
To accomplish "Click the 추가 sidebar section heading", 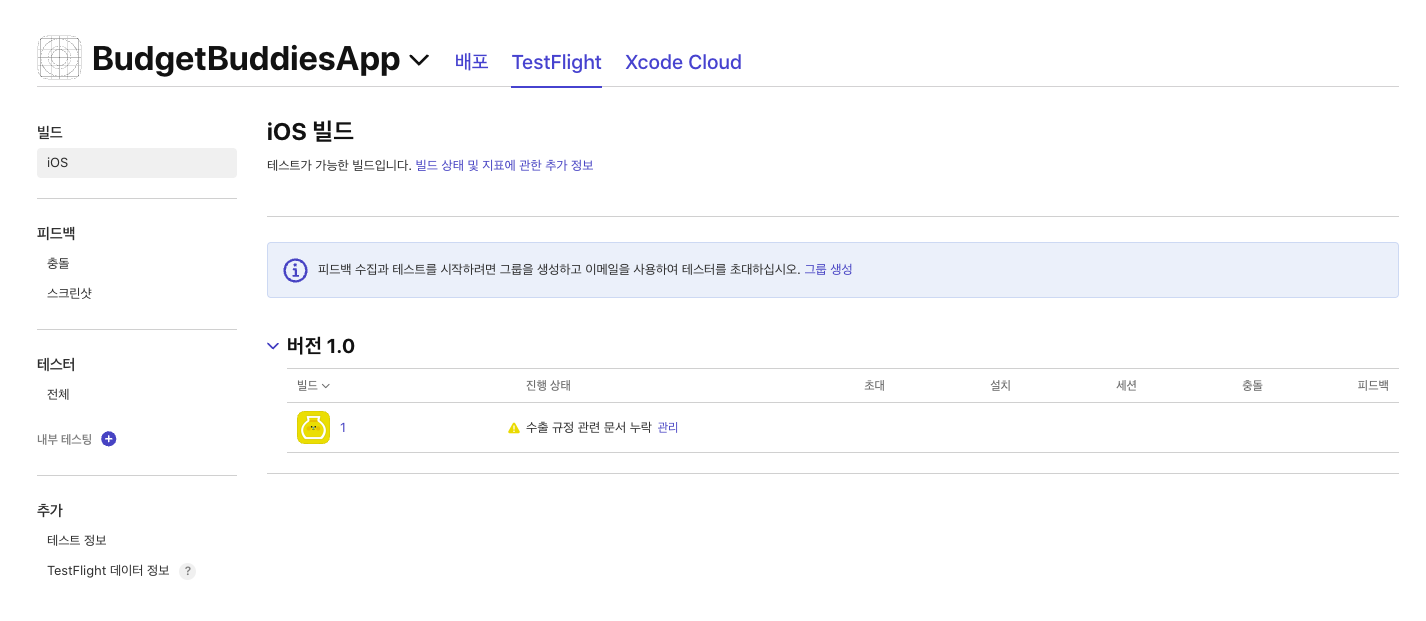I will [x=50, y=510].
